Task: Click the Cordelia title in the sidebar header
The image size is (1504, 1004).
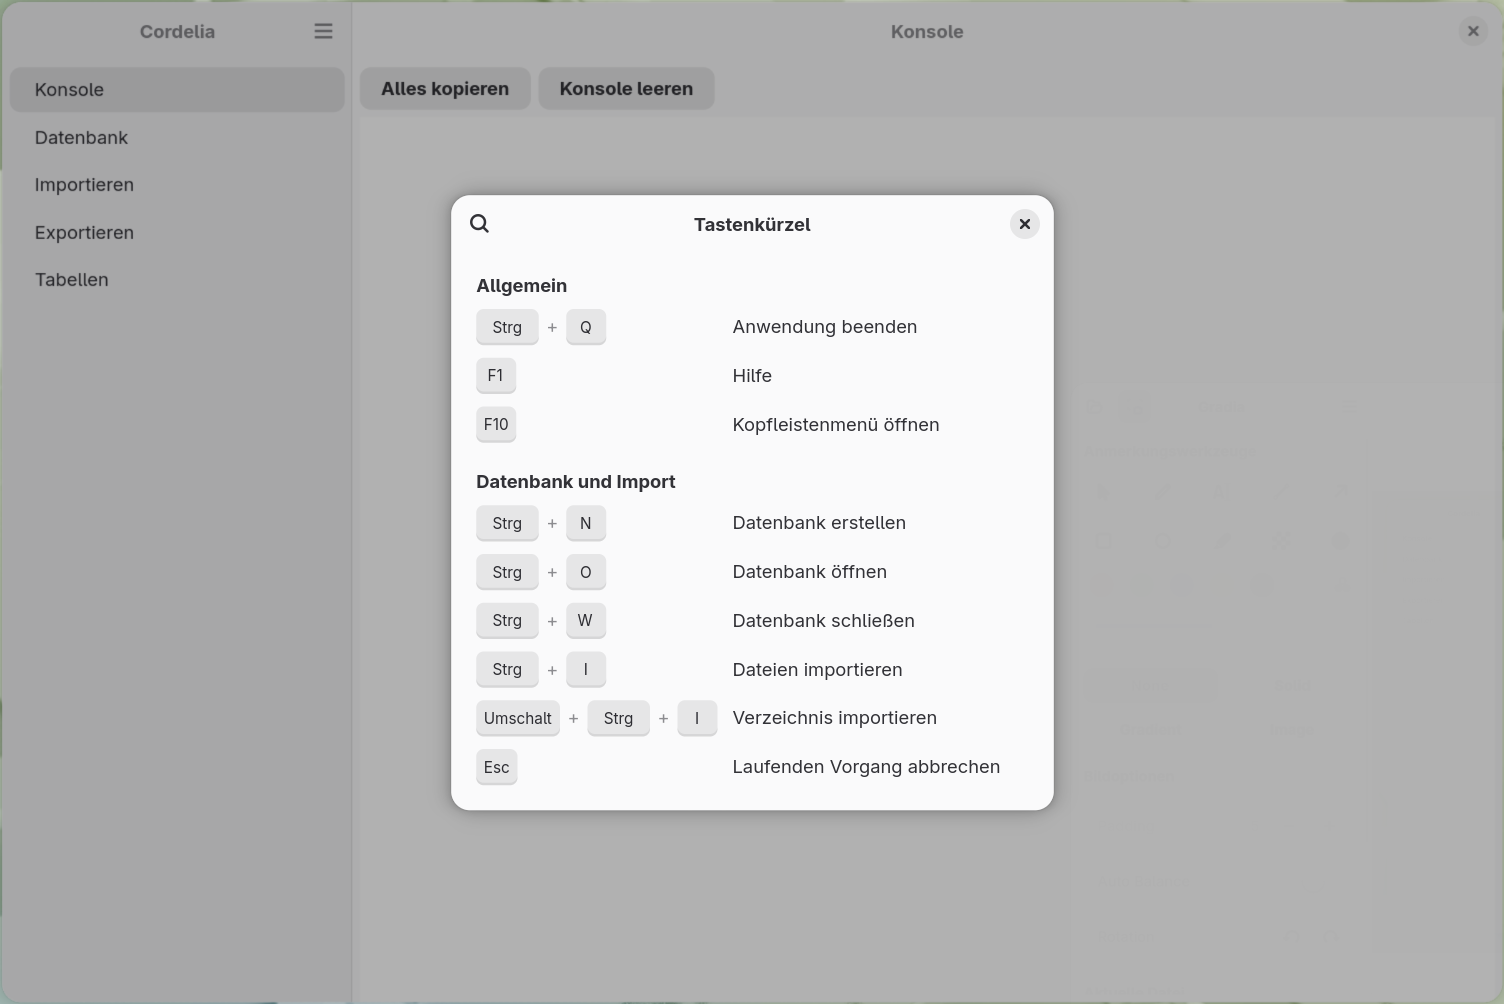Action: click(177, 32)
